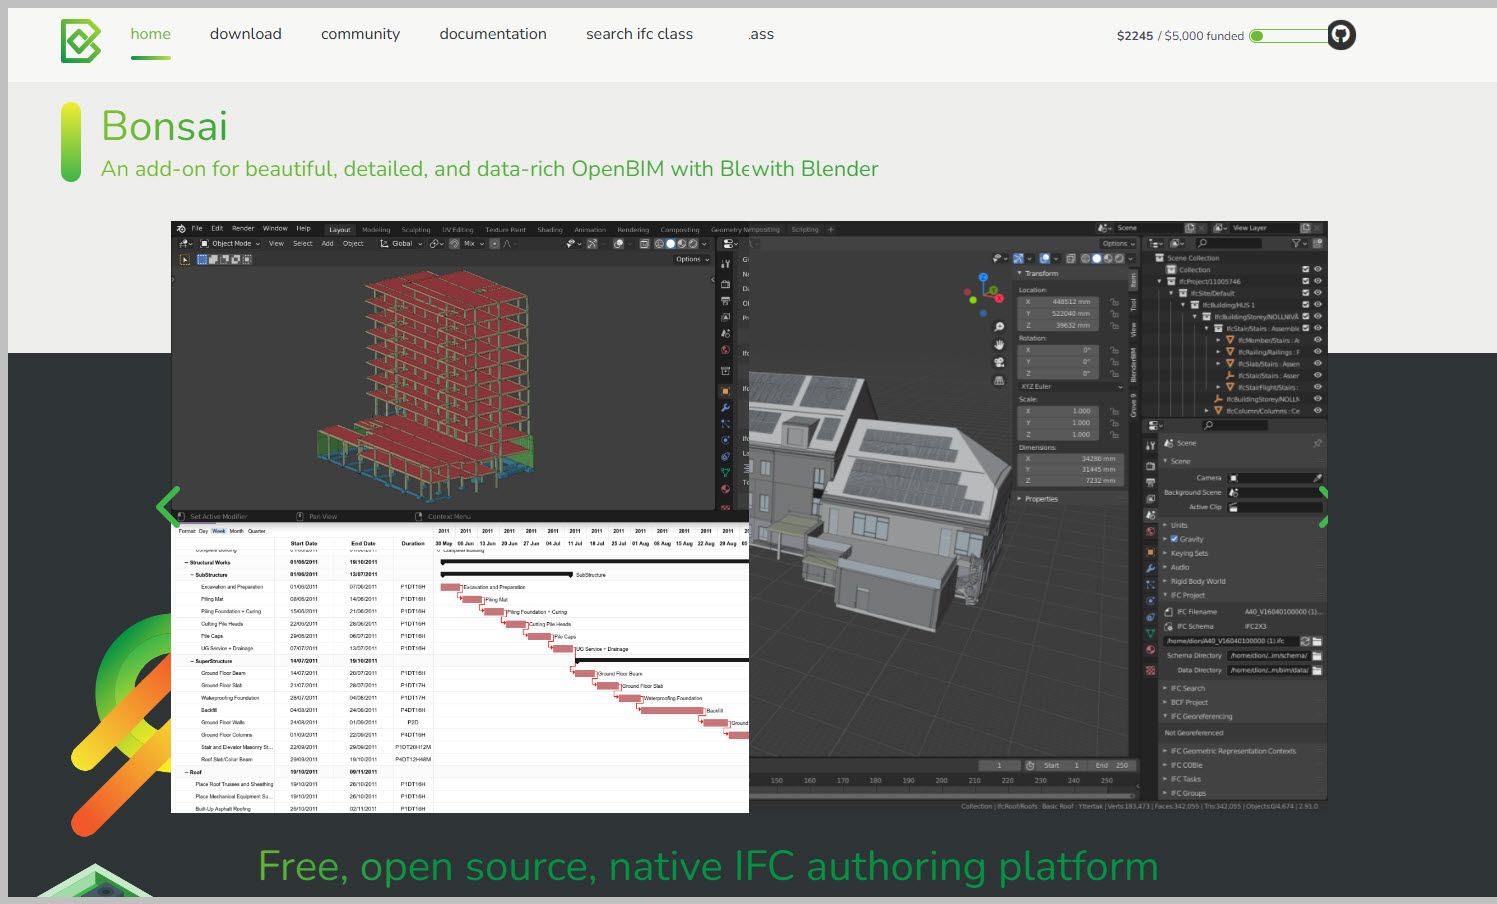Screen dimensions: 1497x904
Task: Show previous carousel slide with left arrow
Action: coord(168,507)
